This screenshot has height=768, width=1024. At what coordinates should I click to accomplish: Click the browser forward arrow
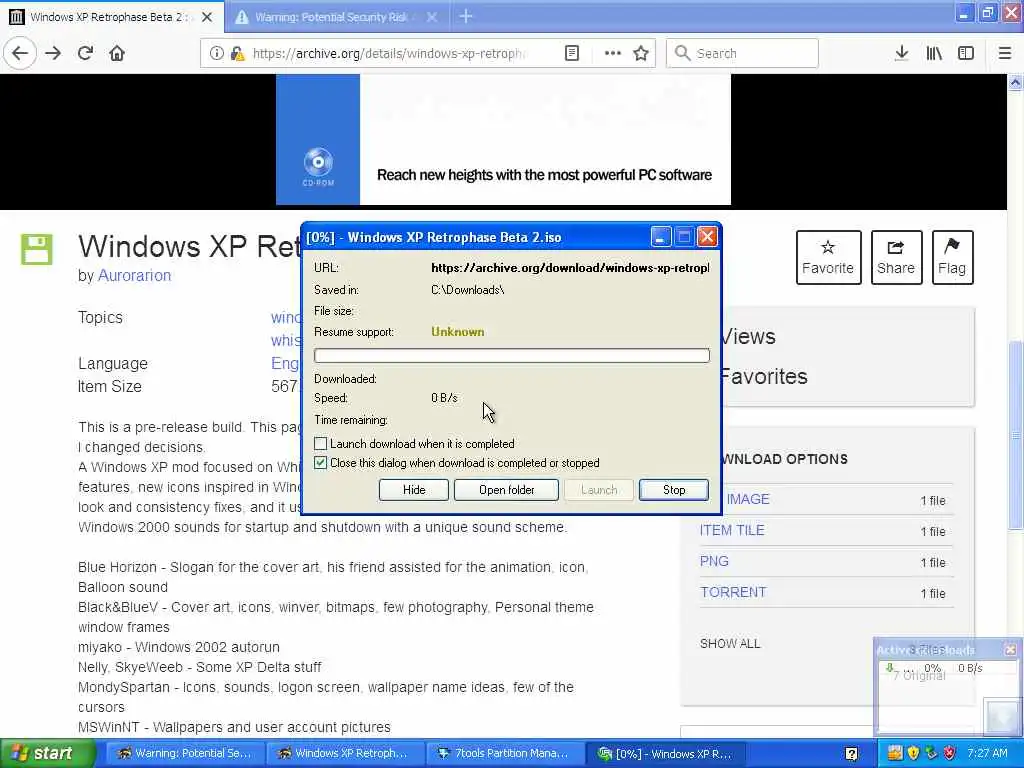pyautogui.click(x=53, y=53)
